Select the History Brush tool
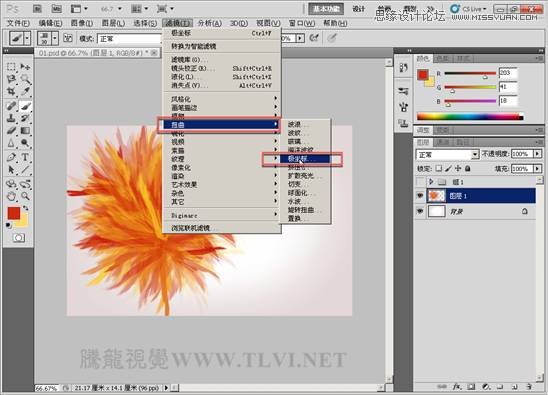Screen dimensions: 548x395 (x=25, y=118)
